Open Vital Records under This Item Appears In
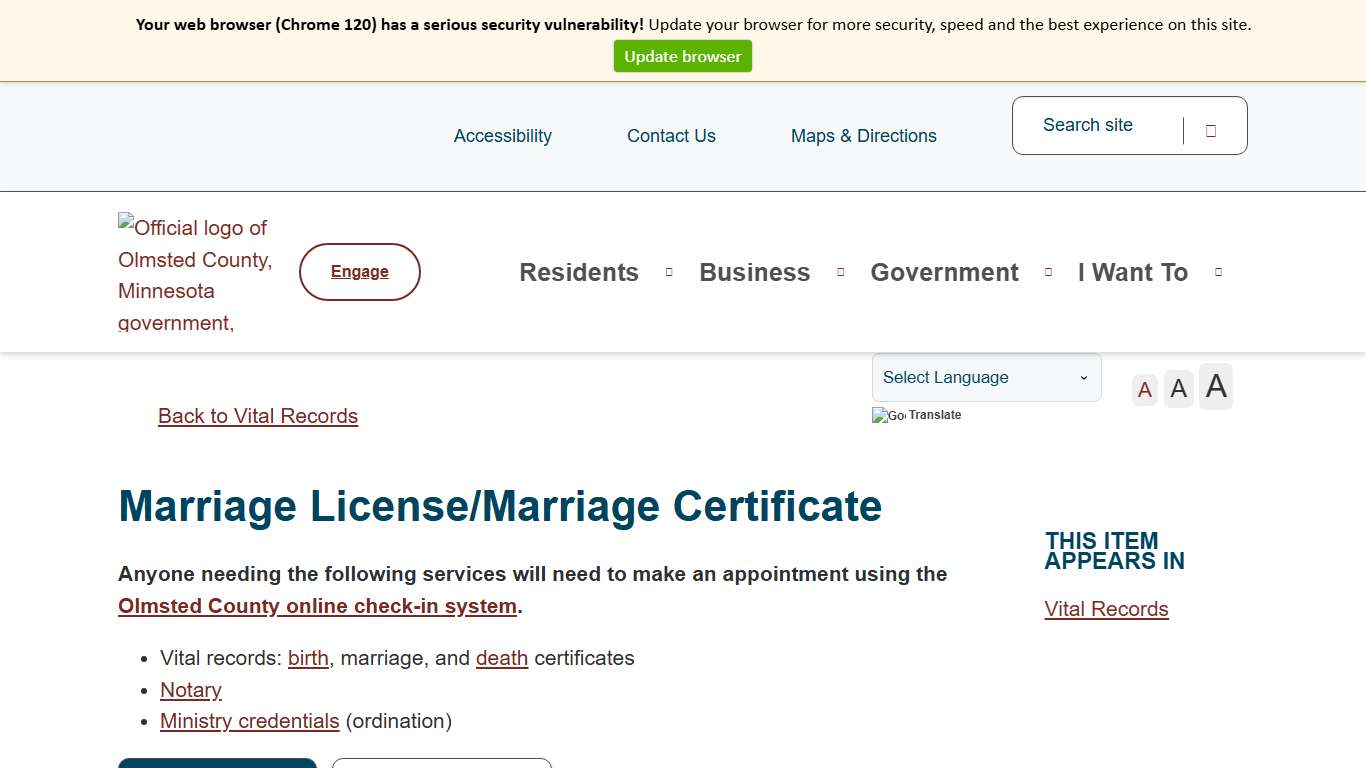Viewport: 1366px width, 768px height. pos(1106,609)
